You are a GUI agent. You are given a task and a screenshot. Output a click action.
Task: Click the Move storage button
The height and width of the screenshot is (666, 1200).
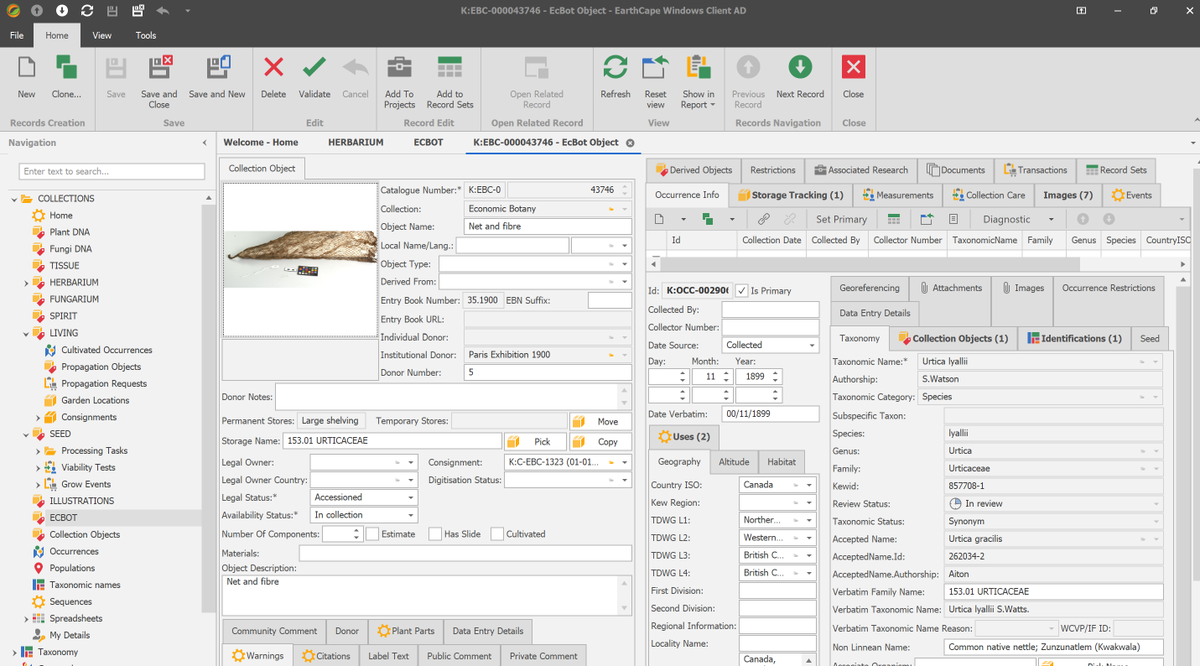(x=601, y=421)
